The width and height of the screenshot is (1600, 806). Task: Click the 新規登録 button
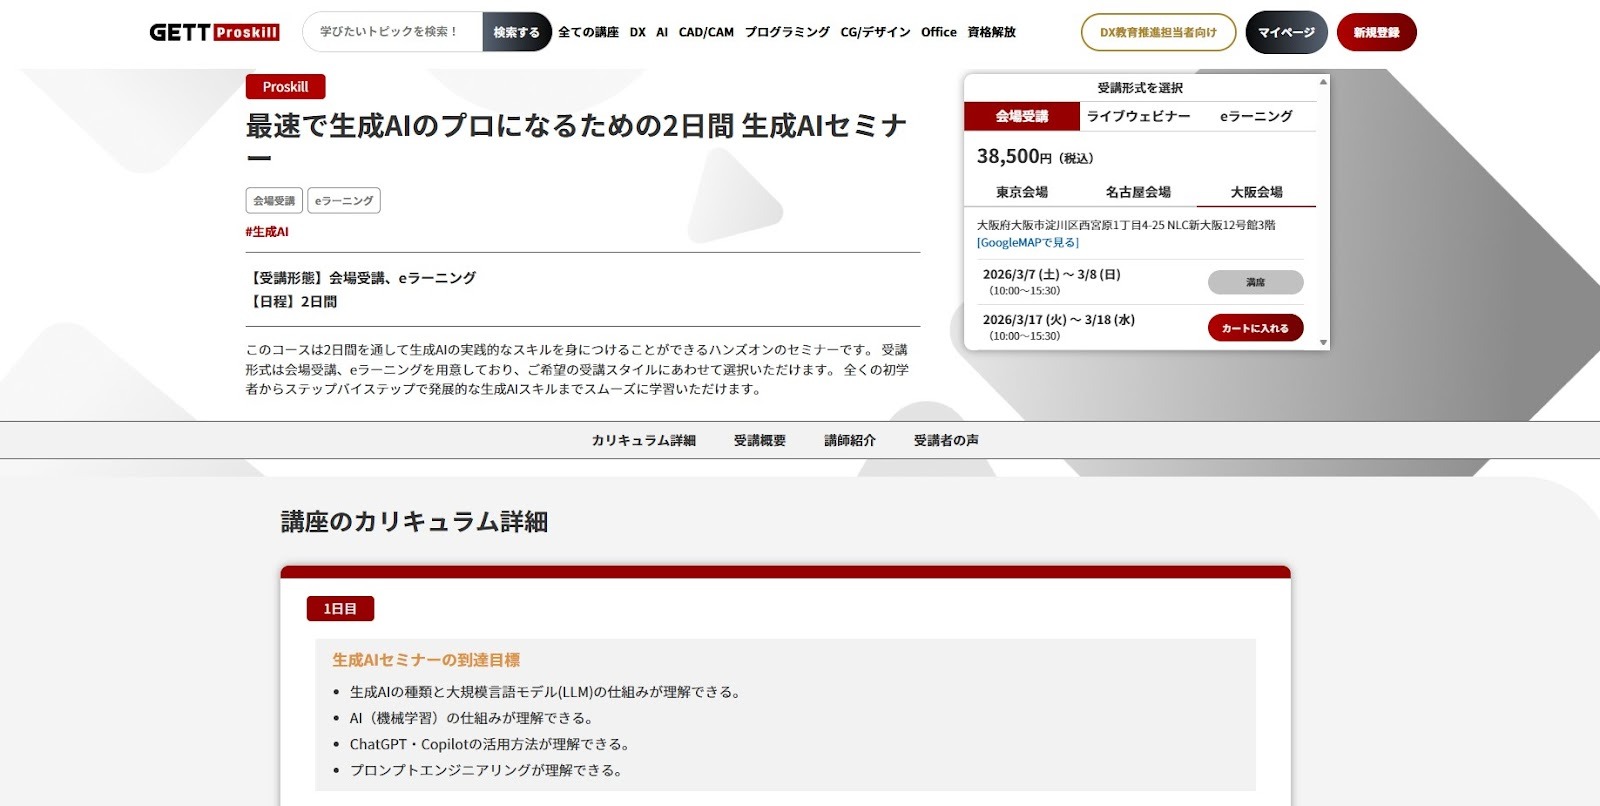tap(1376, 32)
